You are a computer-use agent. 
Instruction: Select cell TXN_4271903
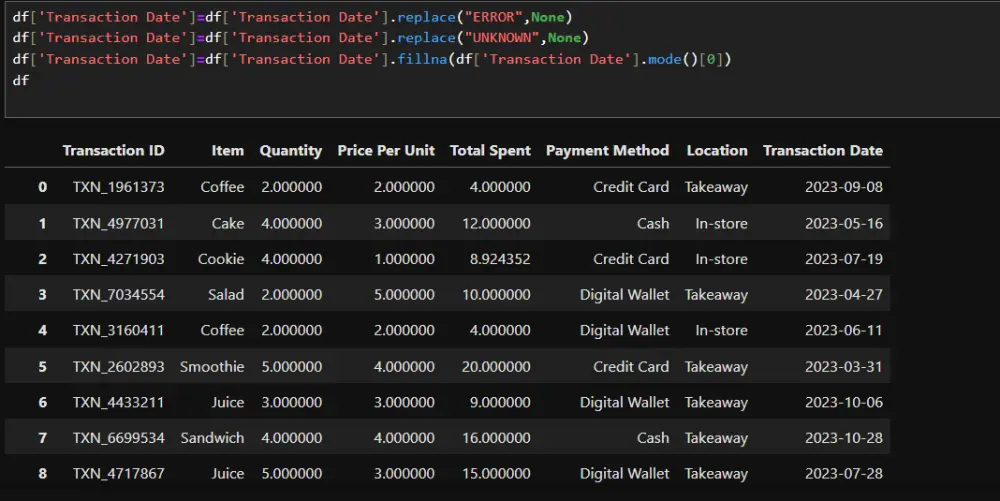pyautogui.click(x=119, y=259)
